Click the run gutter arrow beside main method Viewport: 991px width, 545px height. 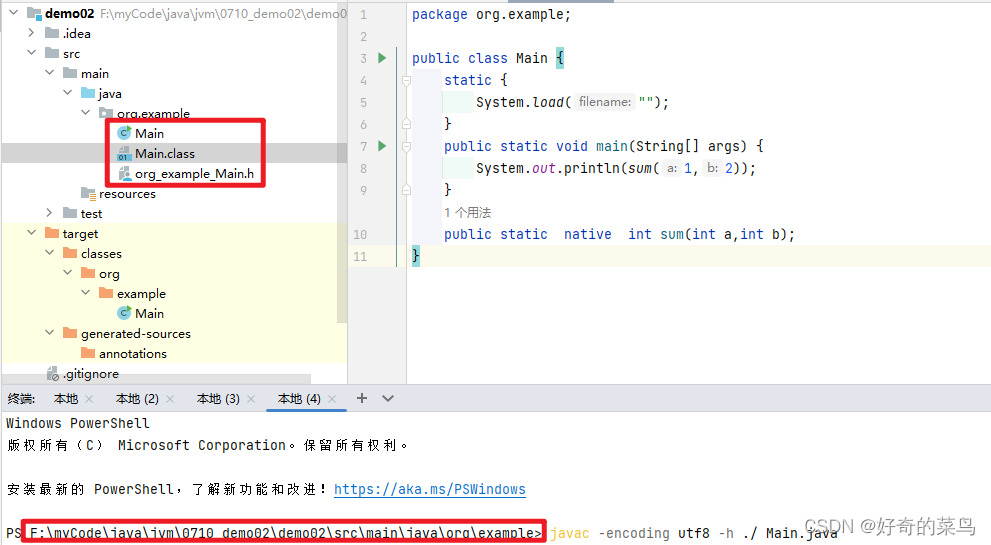tap(382, 146)
